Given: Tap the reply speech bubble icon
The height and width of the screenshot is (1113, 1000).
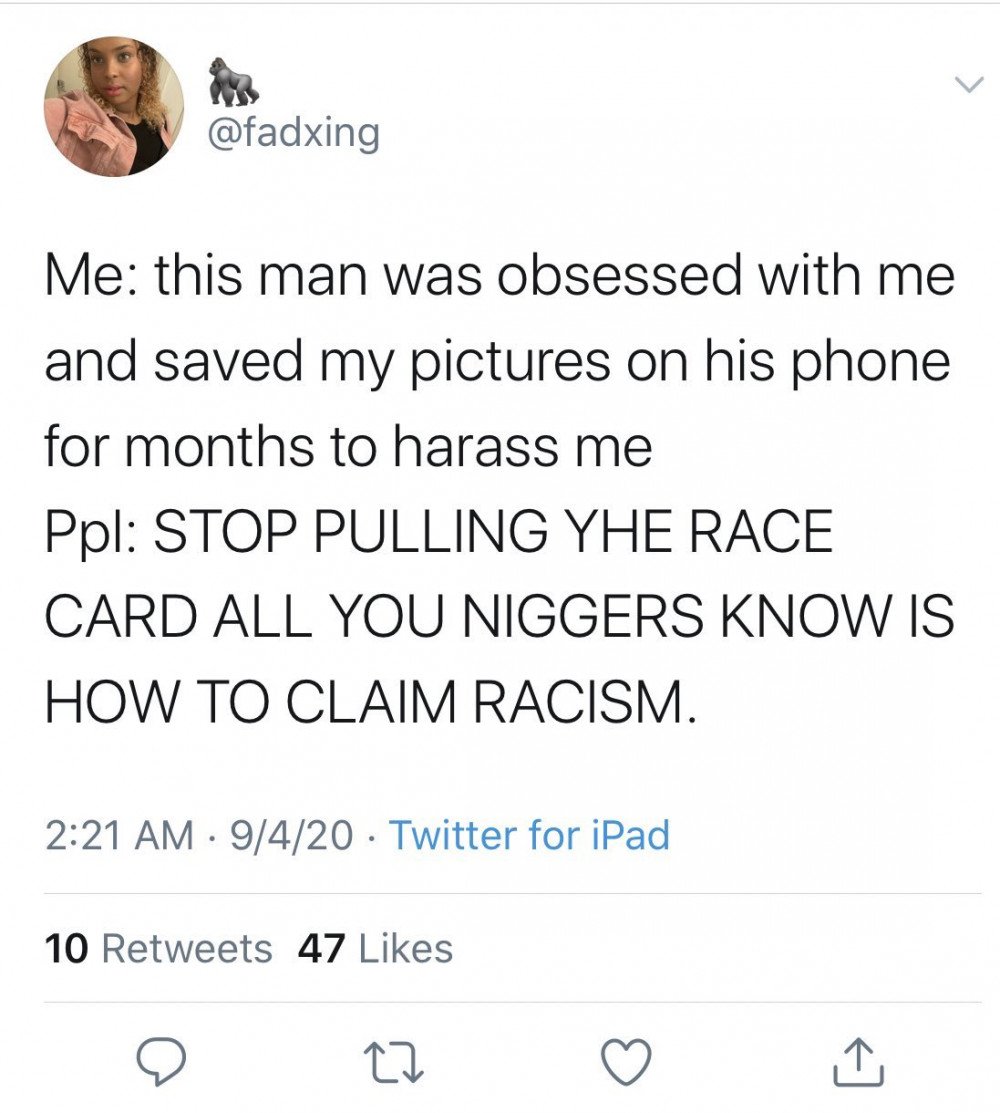Looking at the screenshot, I should [x=161, y=1062].
